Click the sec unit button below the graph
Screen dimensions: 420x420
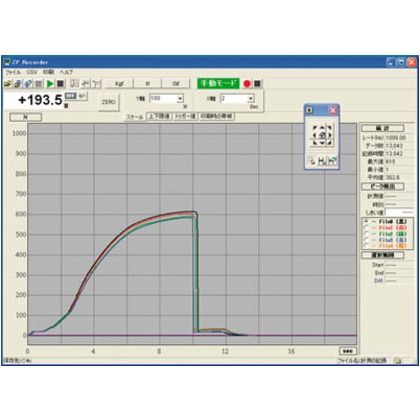pos(347,351)
